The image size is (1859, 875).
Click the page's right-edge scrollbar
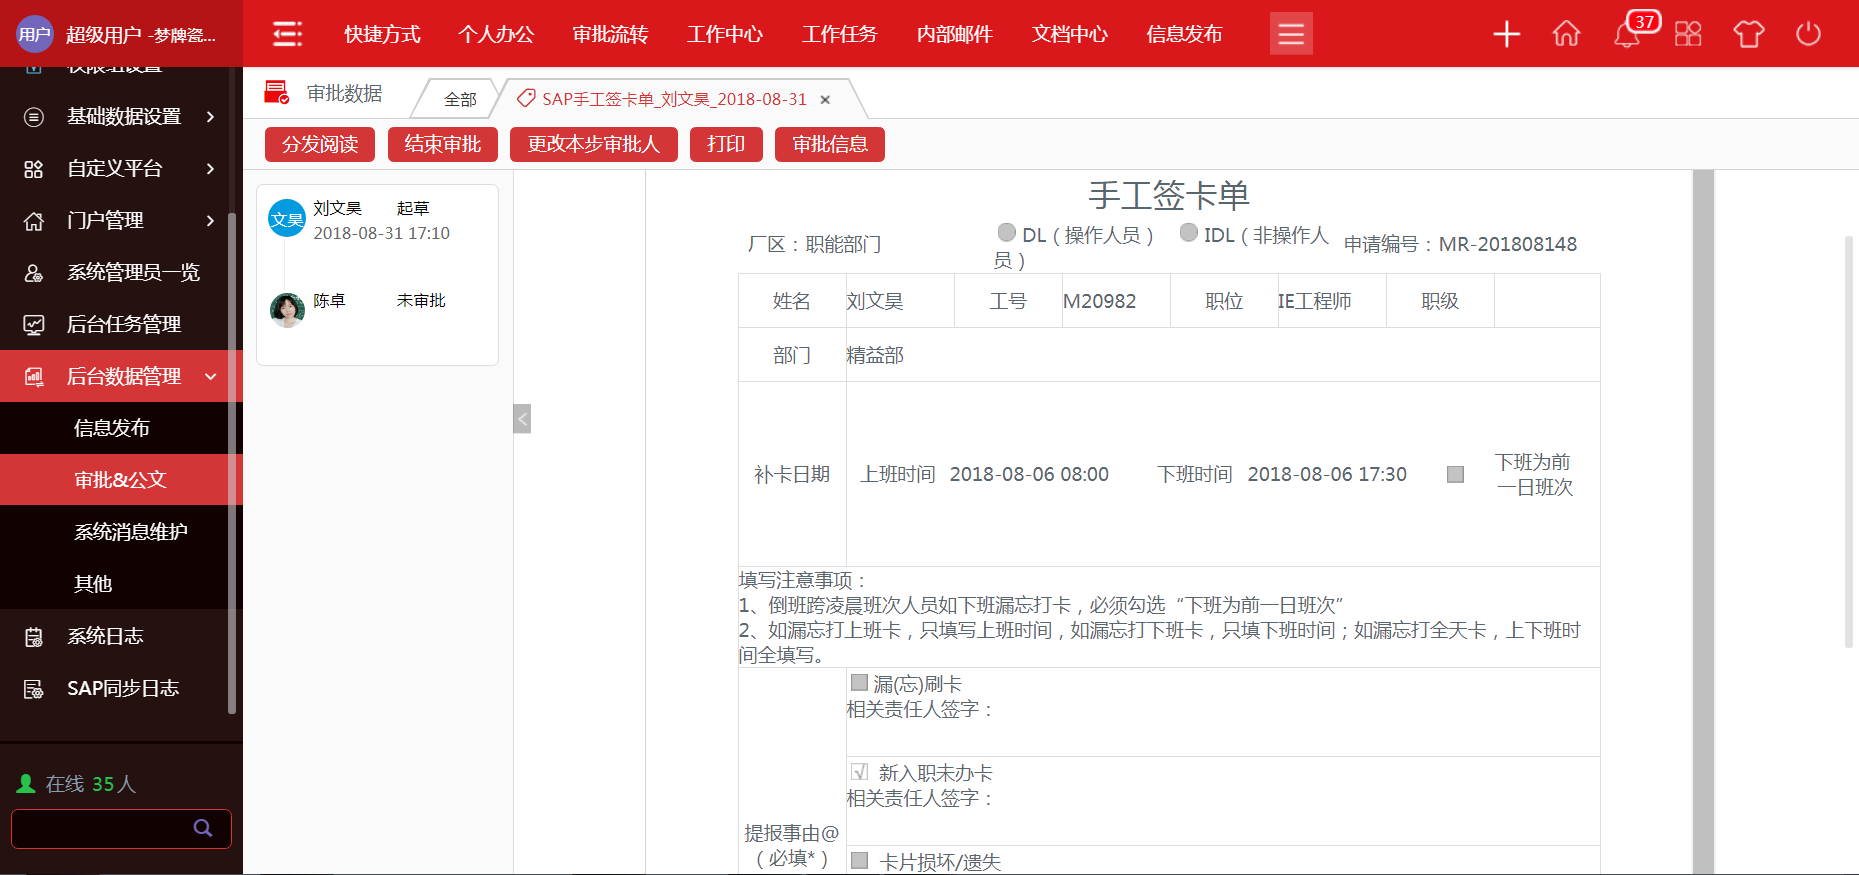pyautogui.click(x=1848, y=440)
